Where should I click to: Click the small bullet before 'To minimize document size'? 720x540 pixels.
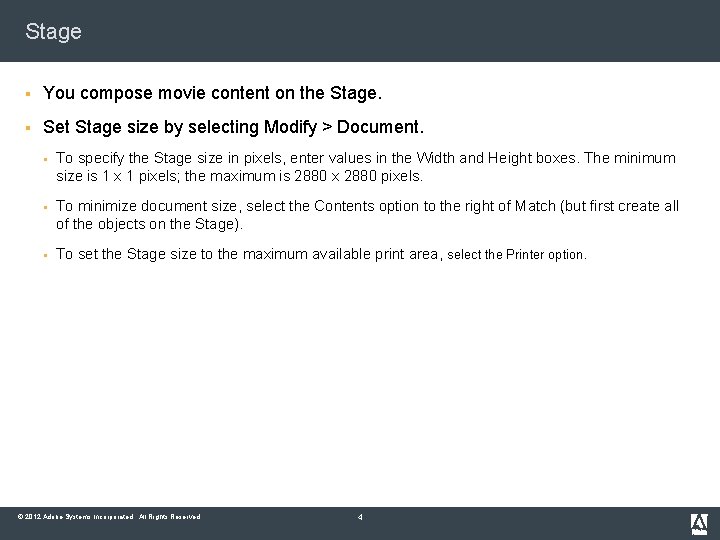point(45,208)
